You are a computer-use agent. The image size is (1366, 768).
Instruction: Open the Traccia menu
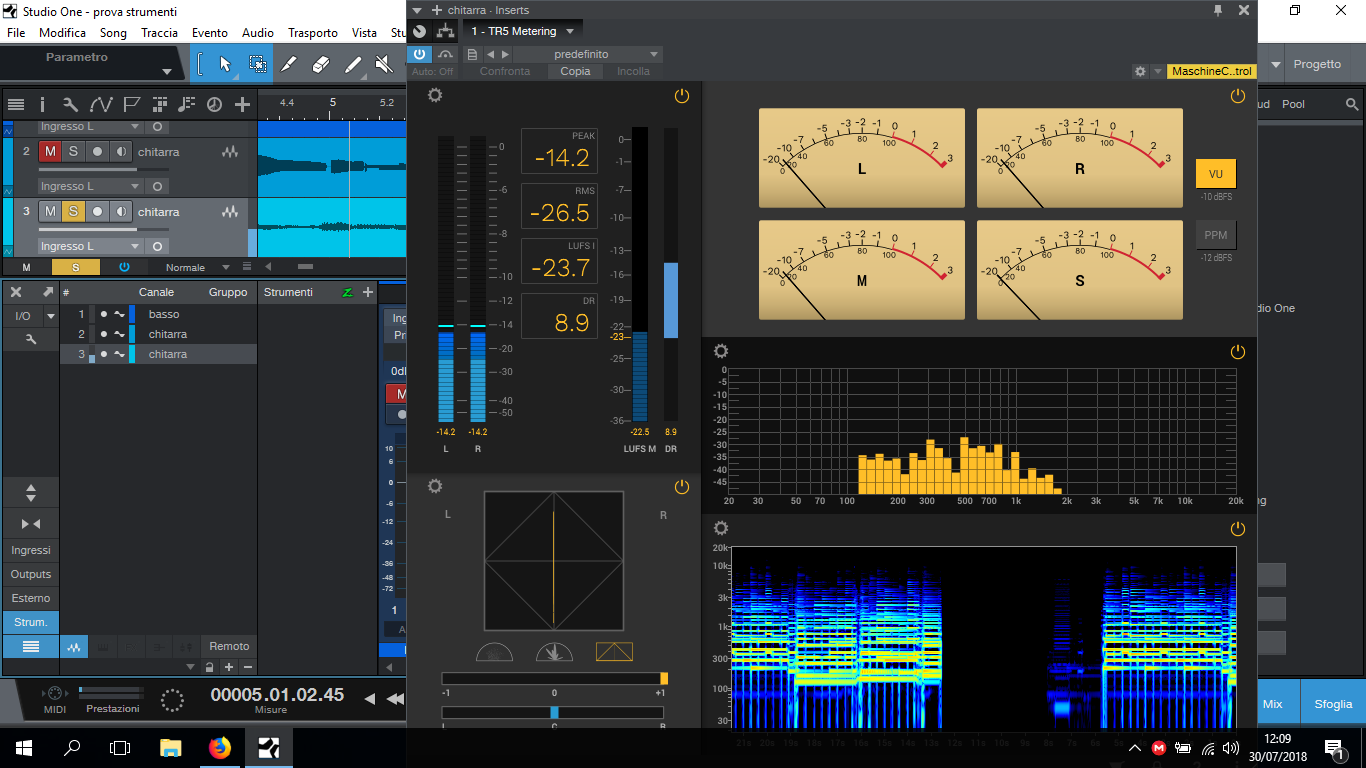coord(159,33)
